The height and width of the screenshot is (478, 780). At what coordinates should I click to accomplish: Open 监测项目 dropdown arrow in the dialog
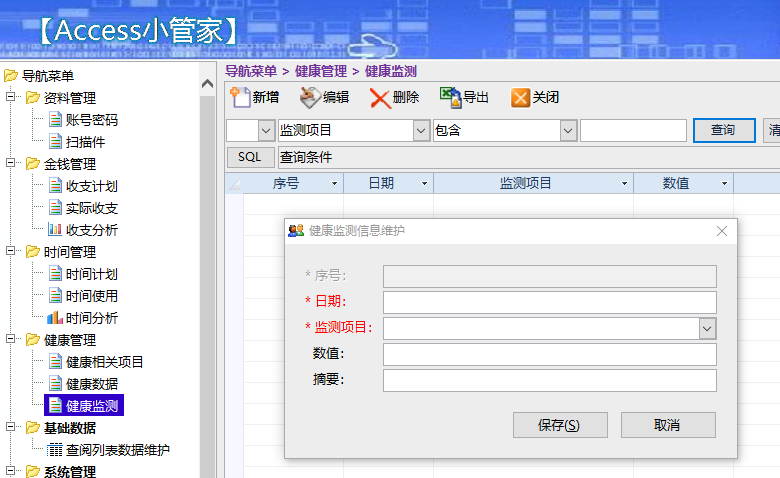(x=707, y=329)
